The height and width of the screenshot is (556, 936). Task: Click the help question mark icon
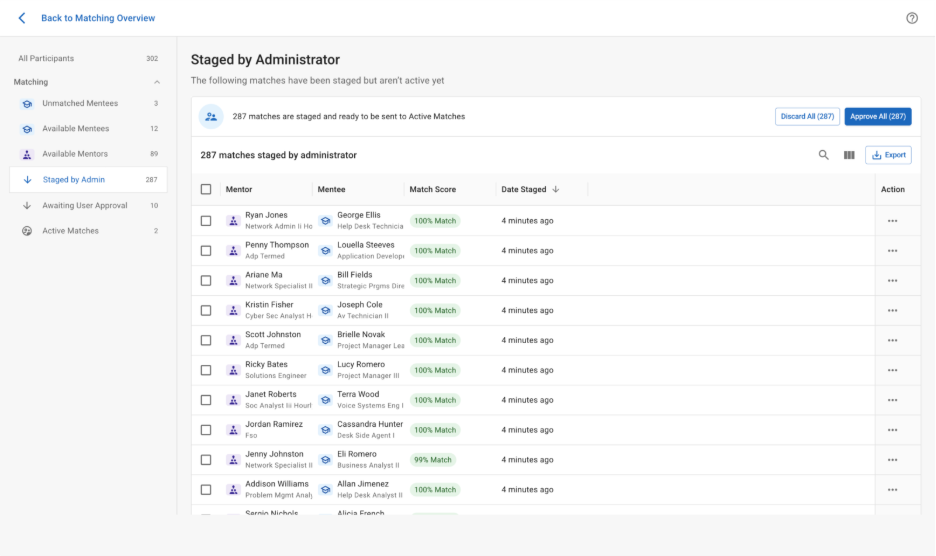912,18
